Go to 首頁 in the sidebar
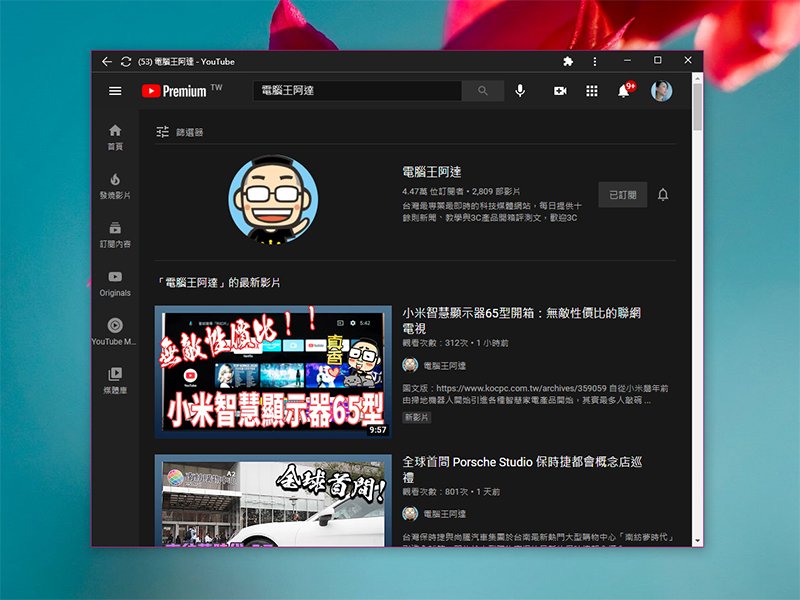 115,137
